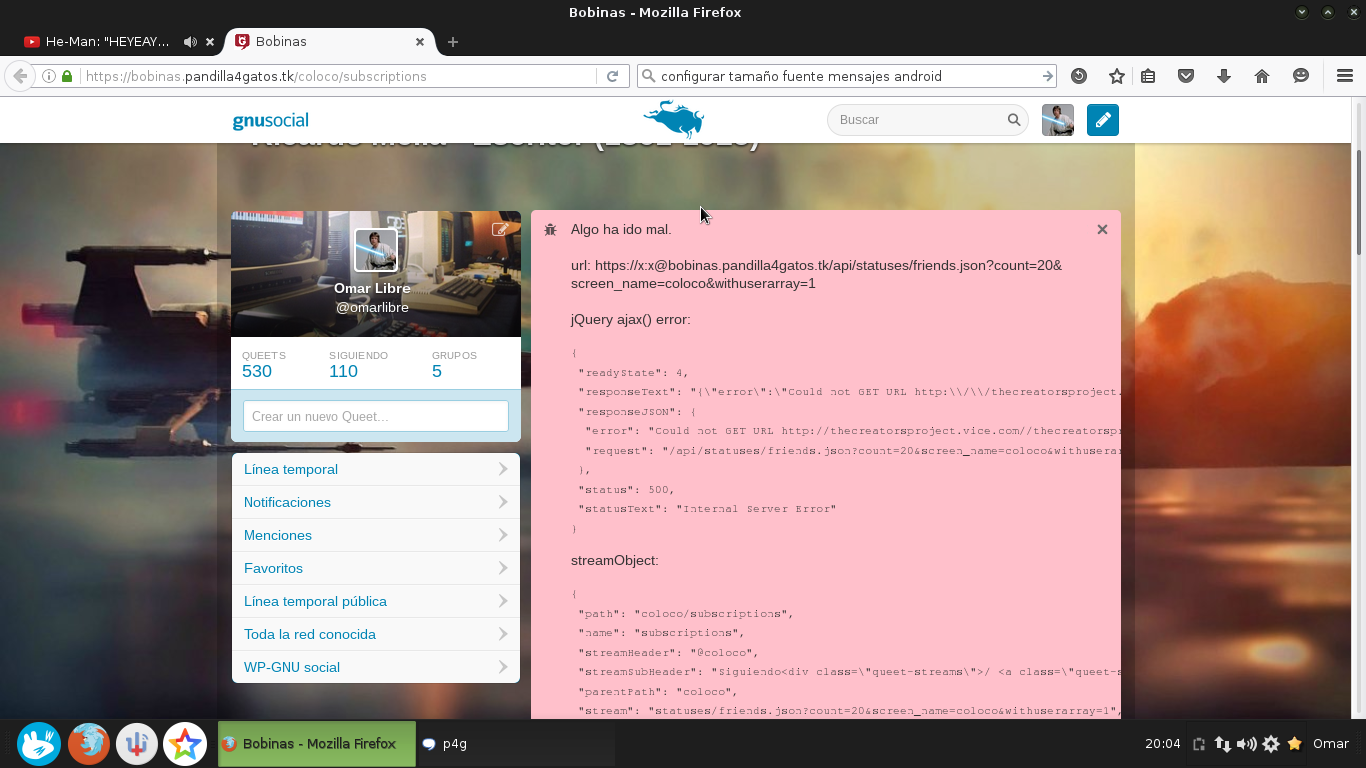Open Toda la red conocida

coord(376,634)
